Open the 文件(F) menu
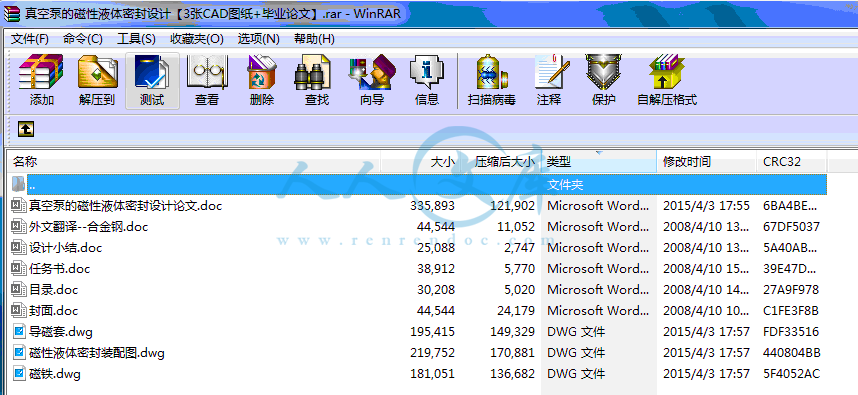858x395 pixels. point(30,39)
